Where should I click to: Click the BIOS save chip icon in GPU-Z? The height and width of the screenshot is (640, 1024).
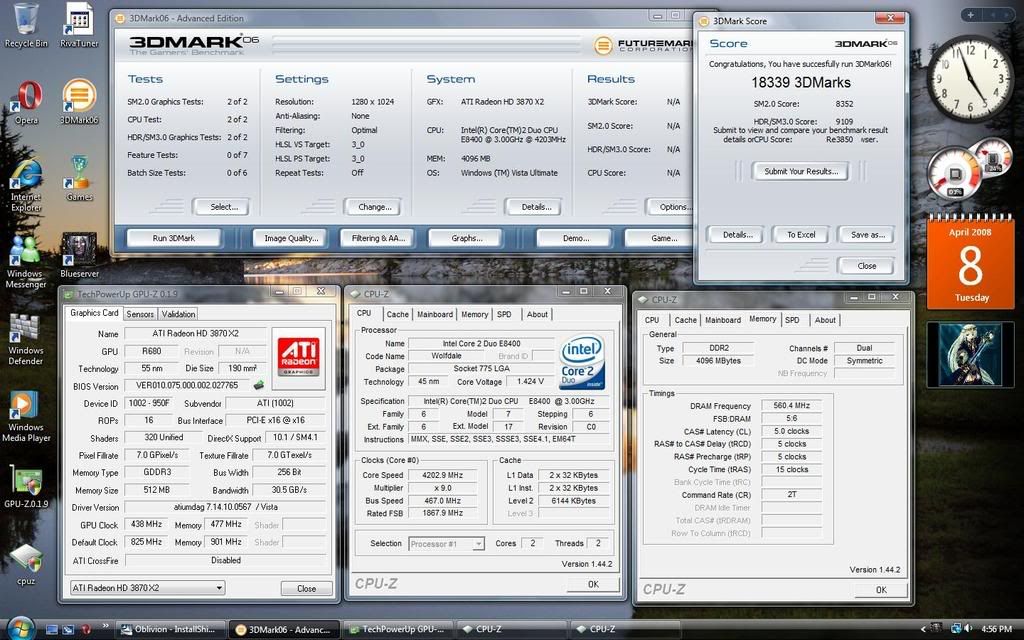coord(258,385)
